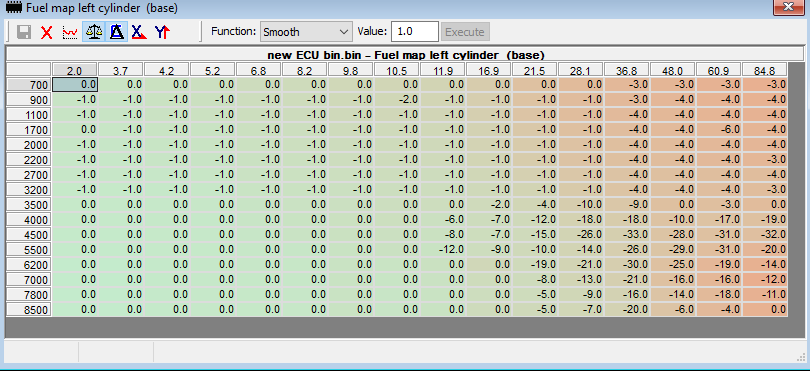The width and height of the screenshot is (810, 371).
Task: Click the -29.0 cell in row 5500
Action: 673,250
